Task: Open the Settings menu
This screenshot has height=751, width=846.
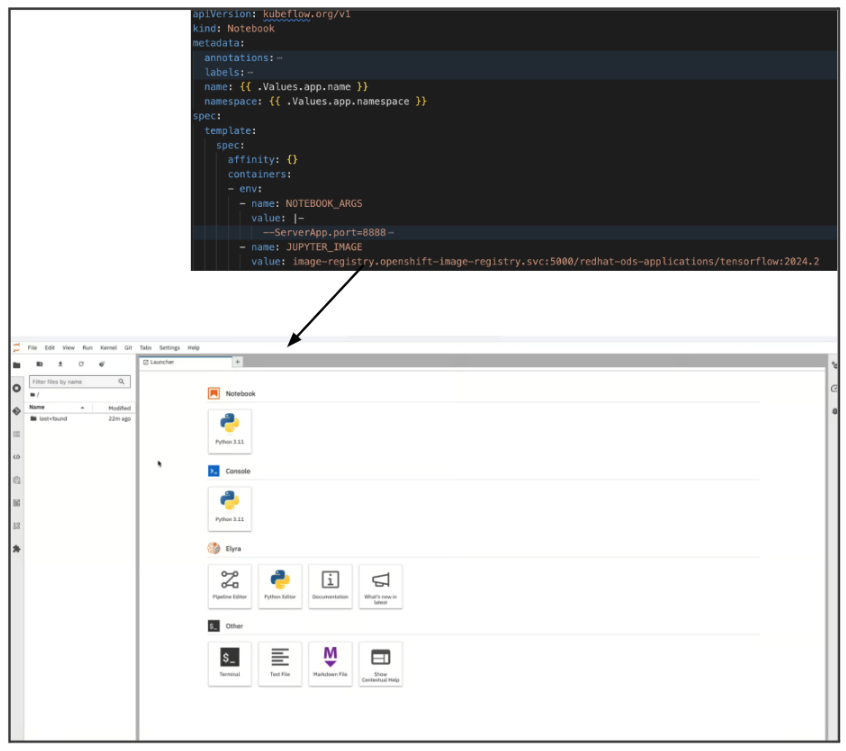Action: click(x=169, y=347)
